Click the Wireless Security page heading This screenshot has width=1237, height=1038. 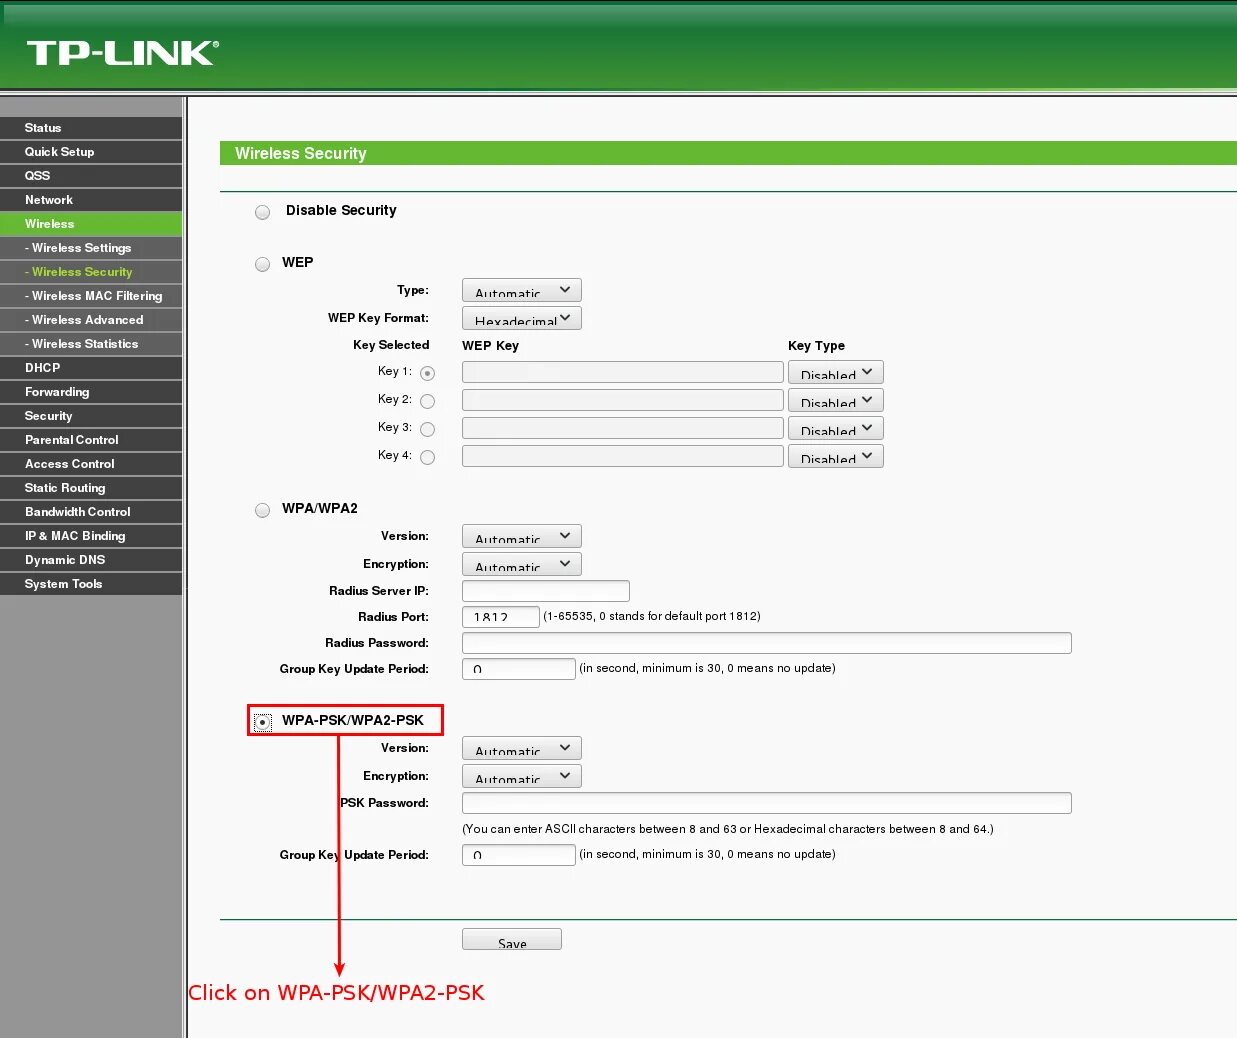point(301,153)
